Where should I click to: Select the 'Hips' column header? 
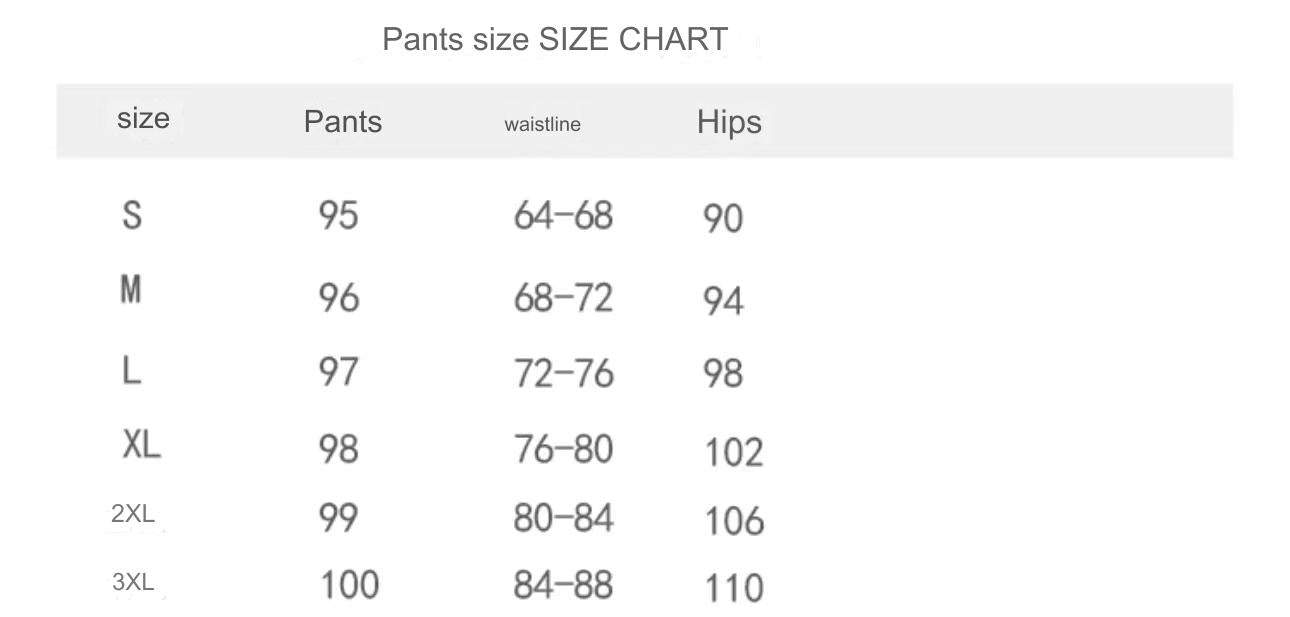point(729,122)
